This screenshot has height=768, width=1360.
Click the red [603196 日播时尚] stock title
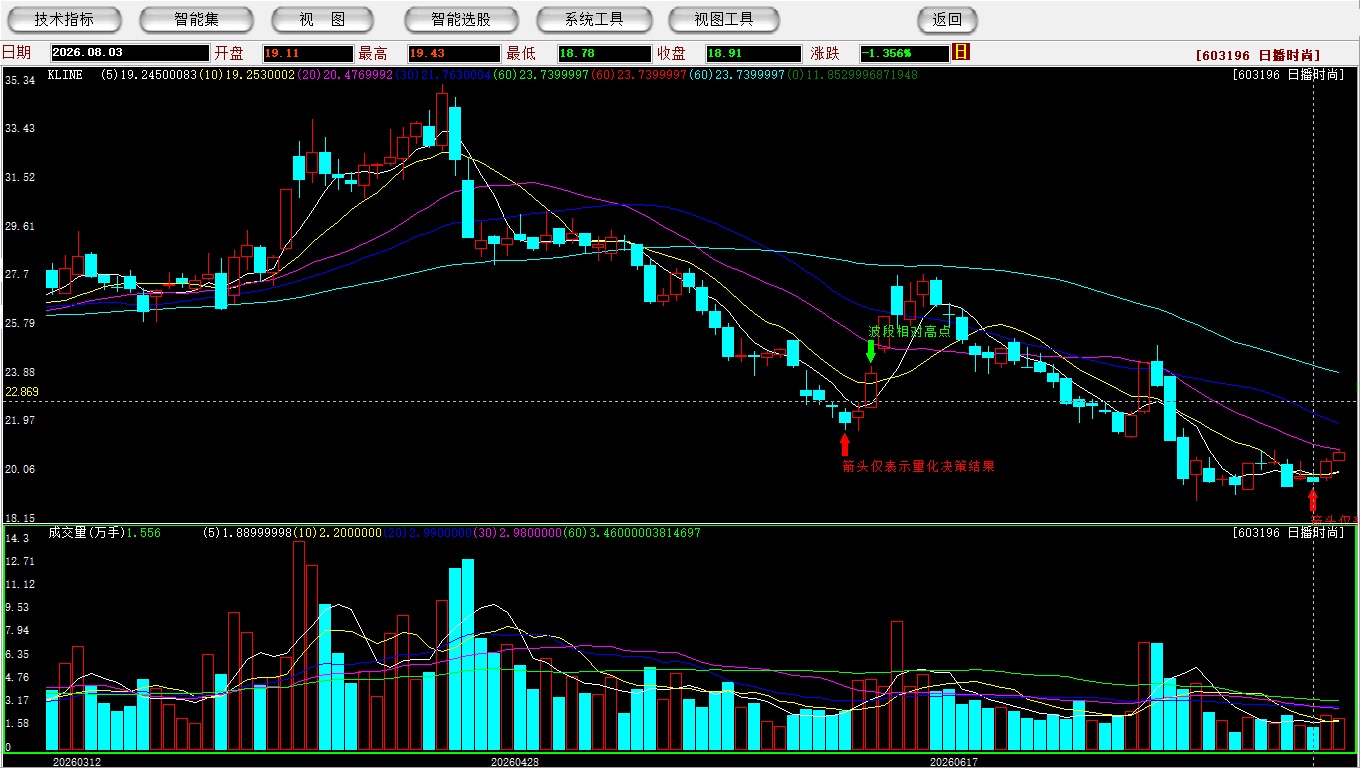pyautogui.click(x=1258, y=55)
